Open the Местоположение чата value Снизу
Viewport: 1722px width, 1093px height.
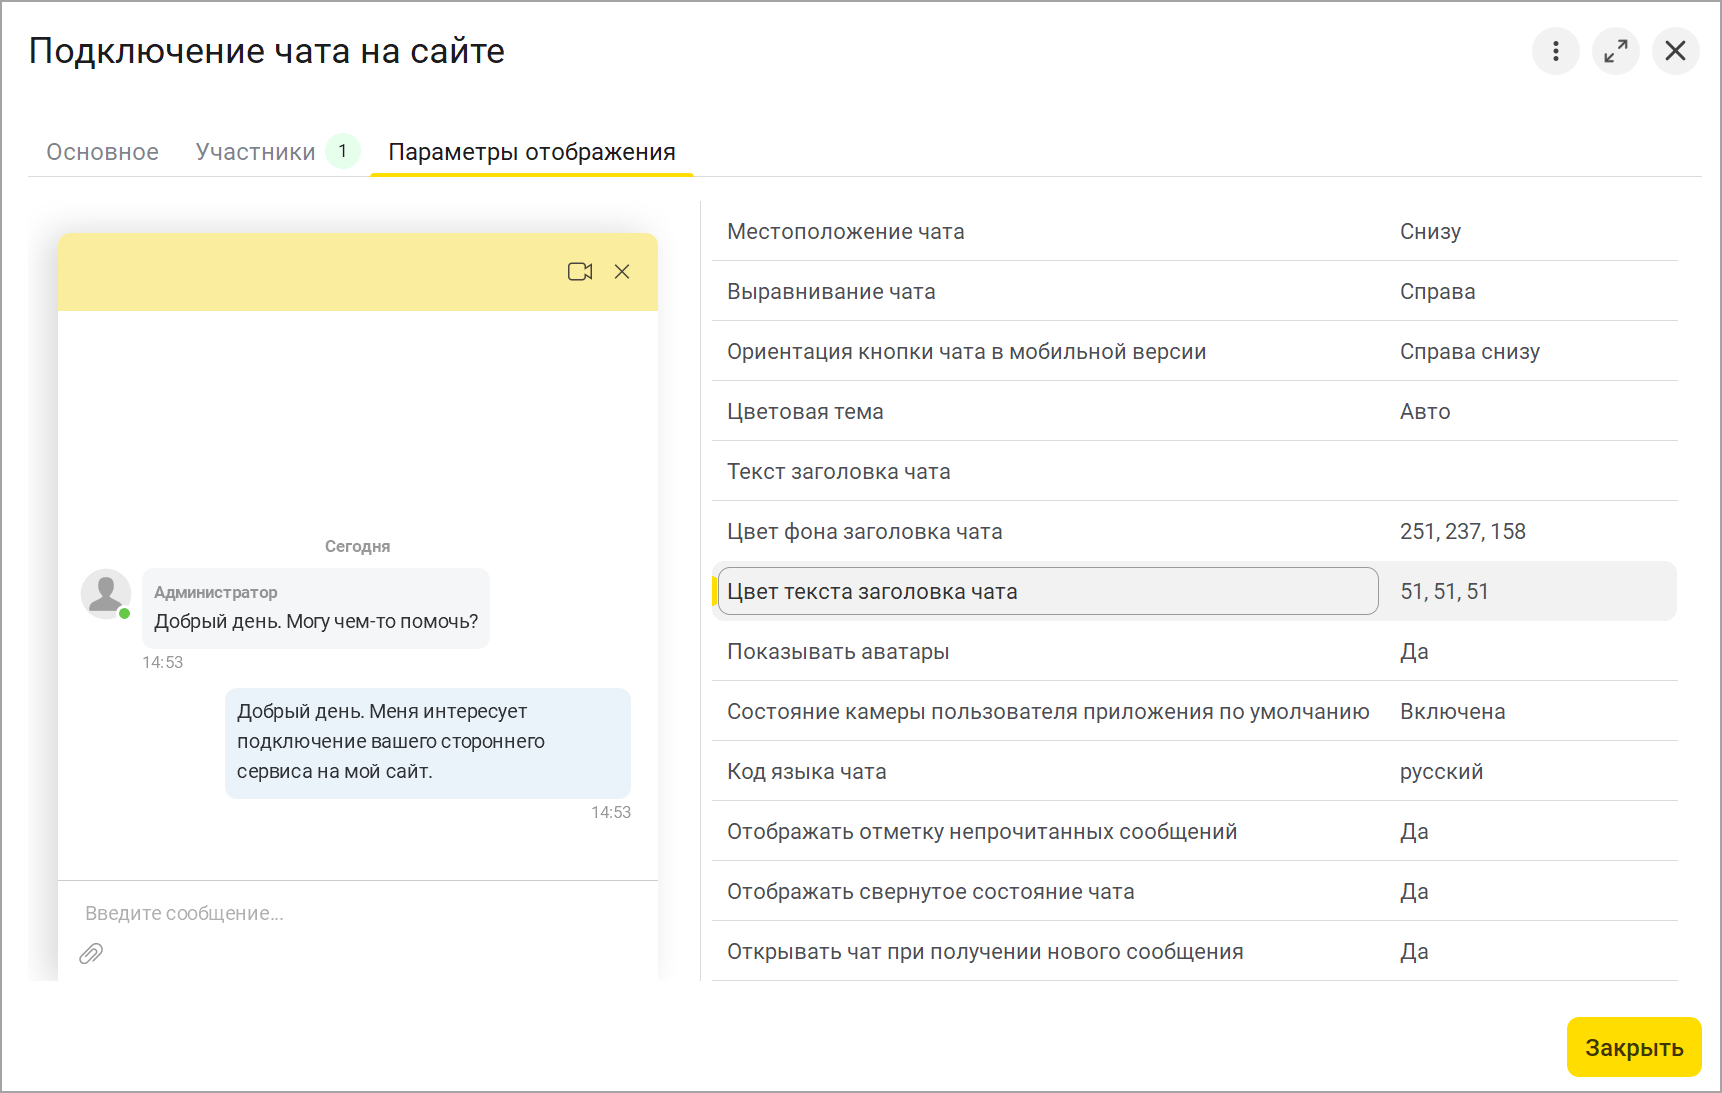[1430, 232]
